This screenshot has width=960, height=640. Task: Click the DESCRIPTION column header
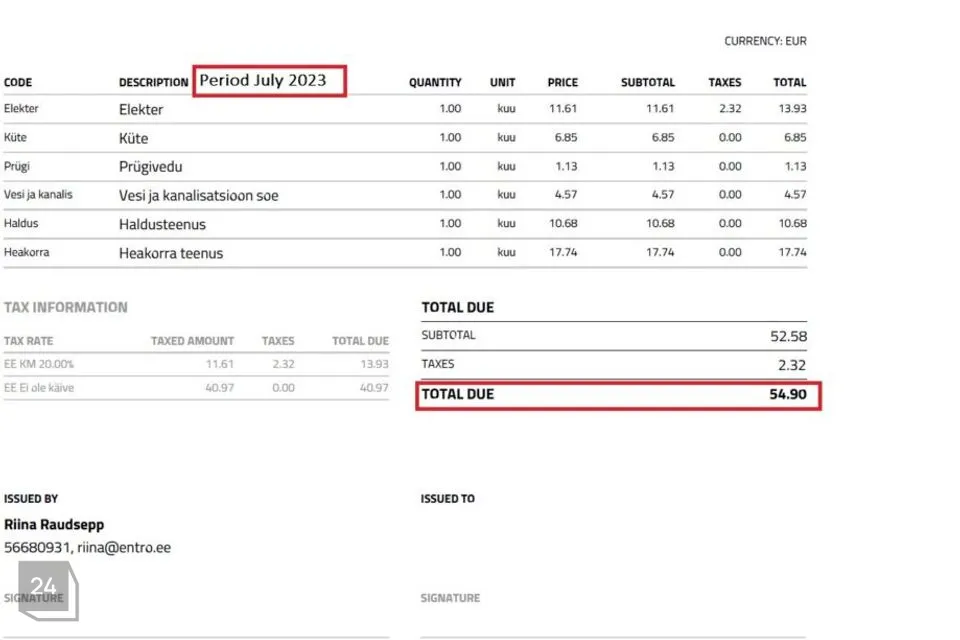153,83
